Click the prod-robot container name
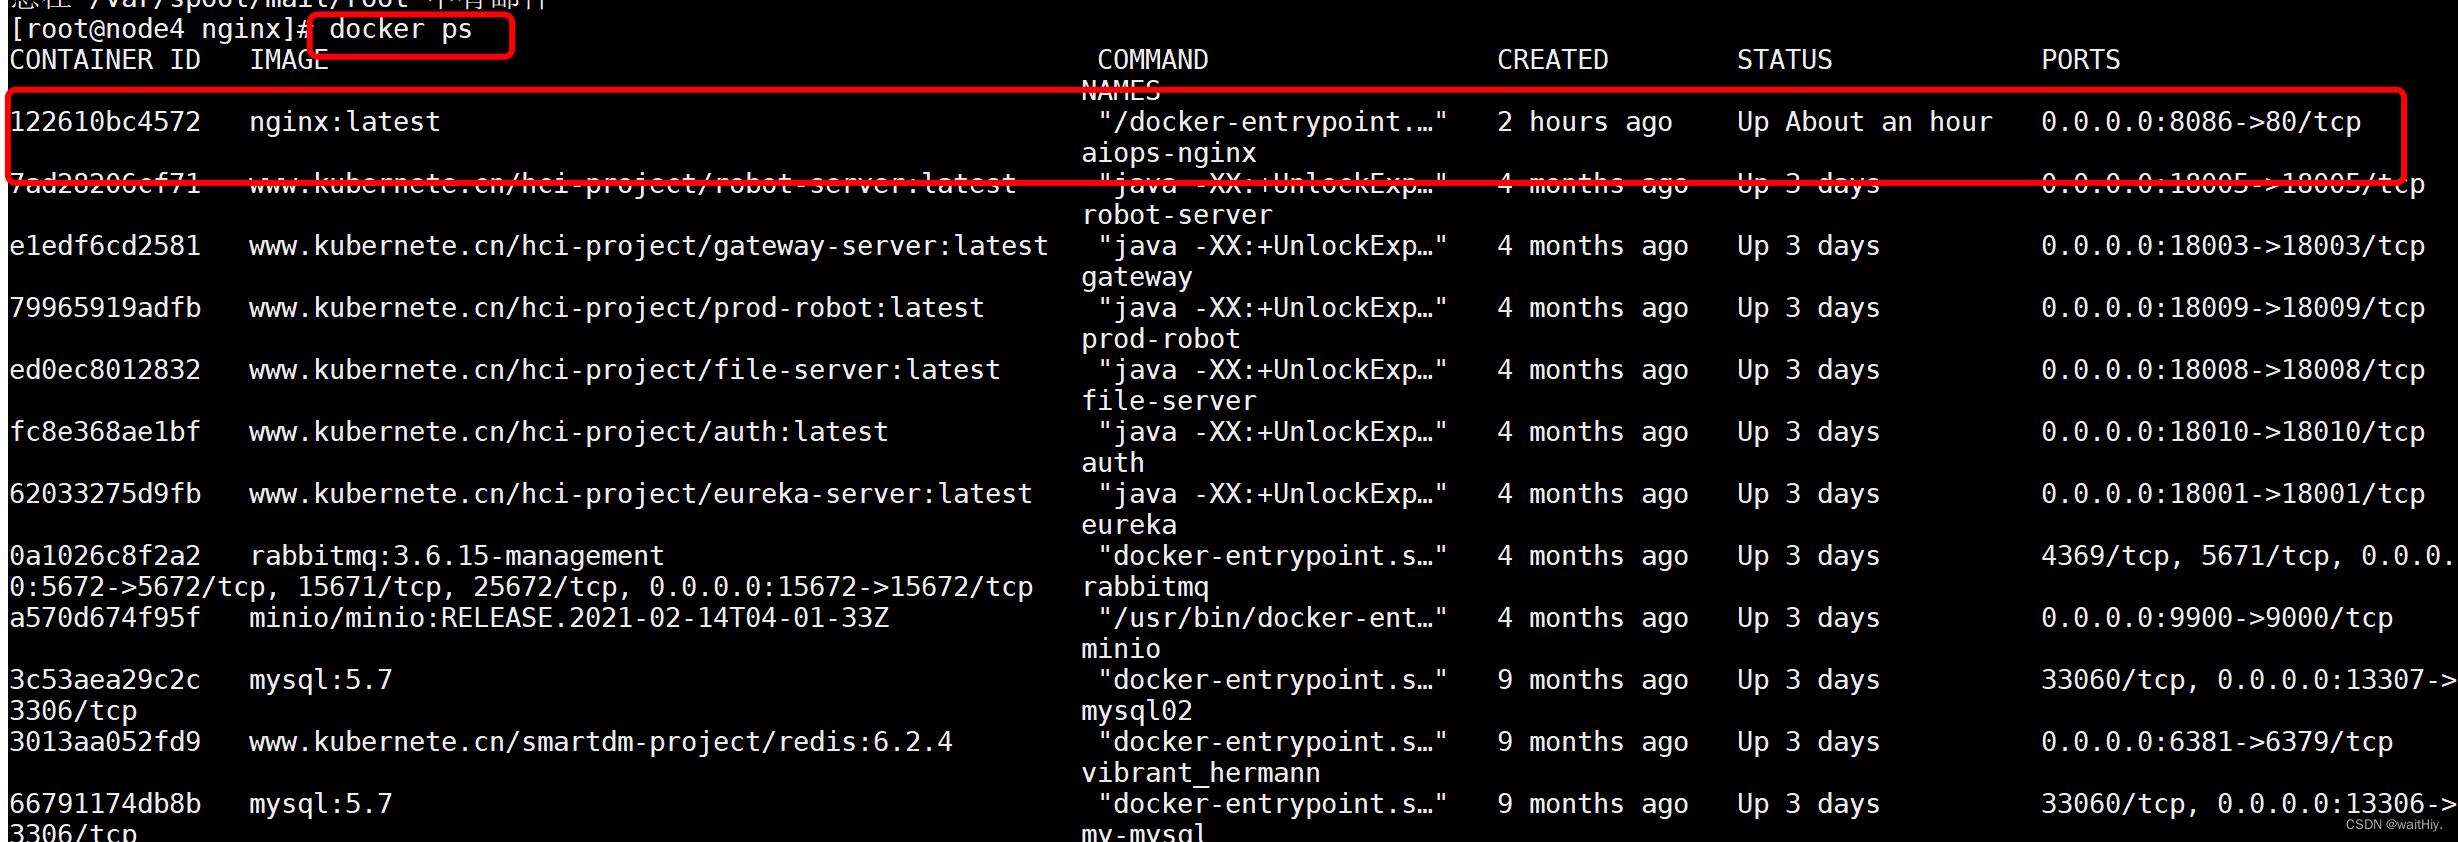Viewport: 2458px width, 842px height. pos(1160,339)
